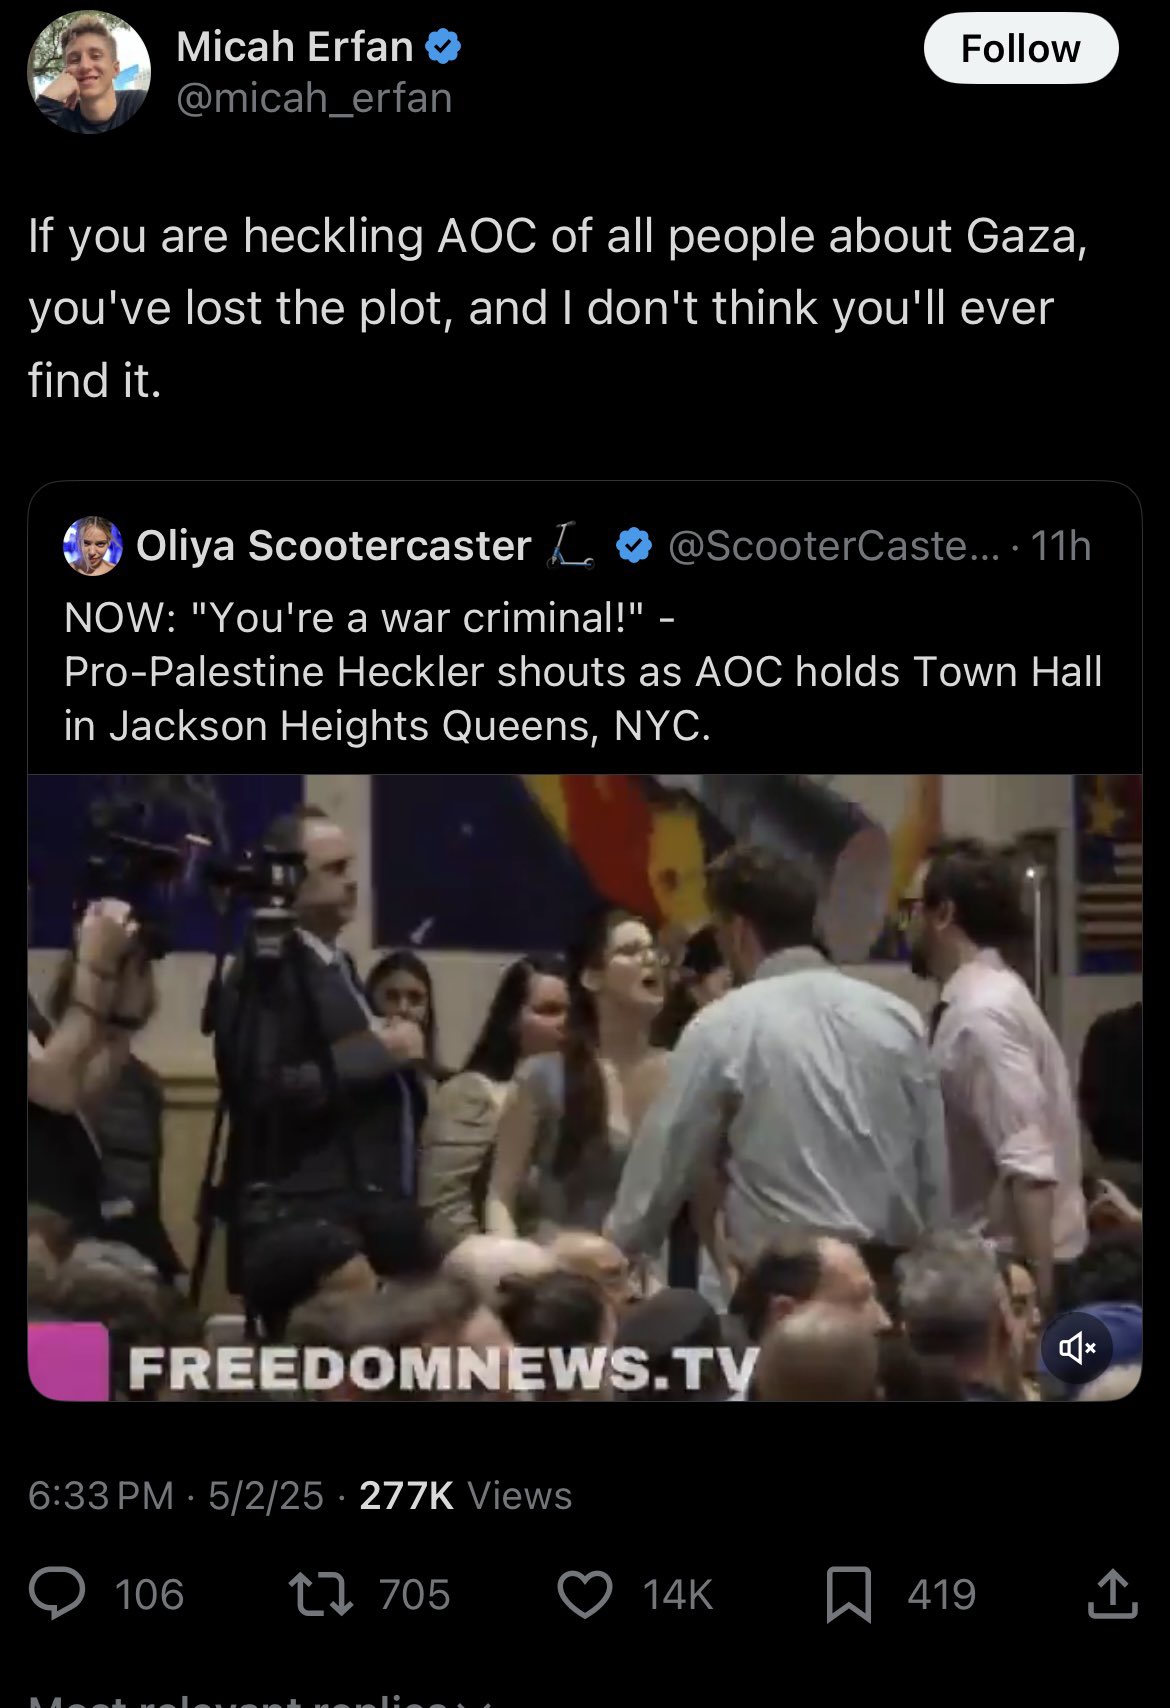Open the @ScooterCaste... handle link
1170x1708 pixels.
coord(833,546)
